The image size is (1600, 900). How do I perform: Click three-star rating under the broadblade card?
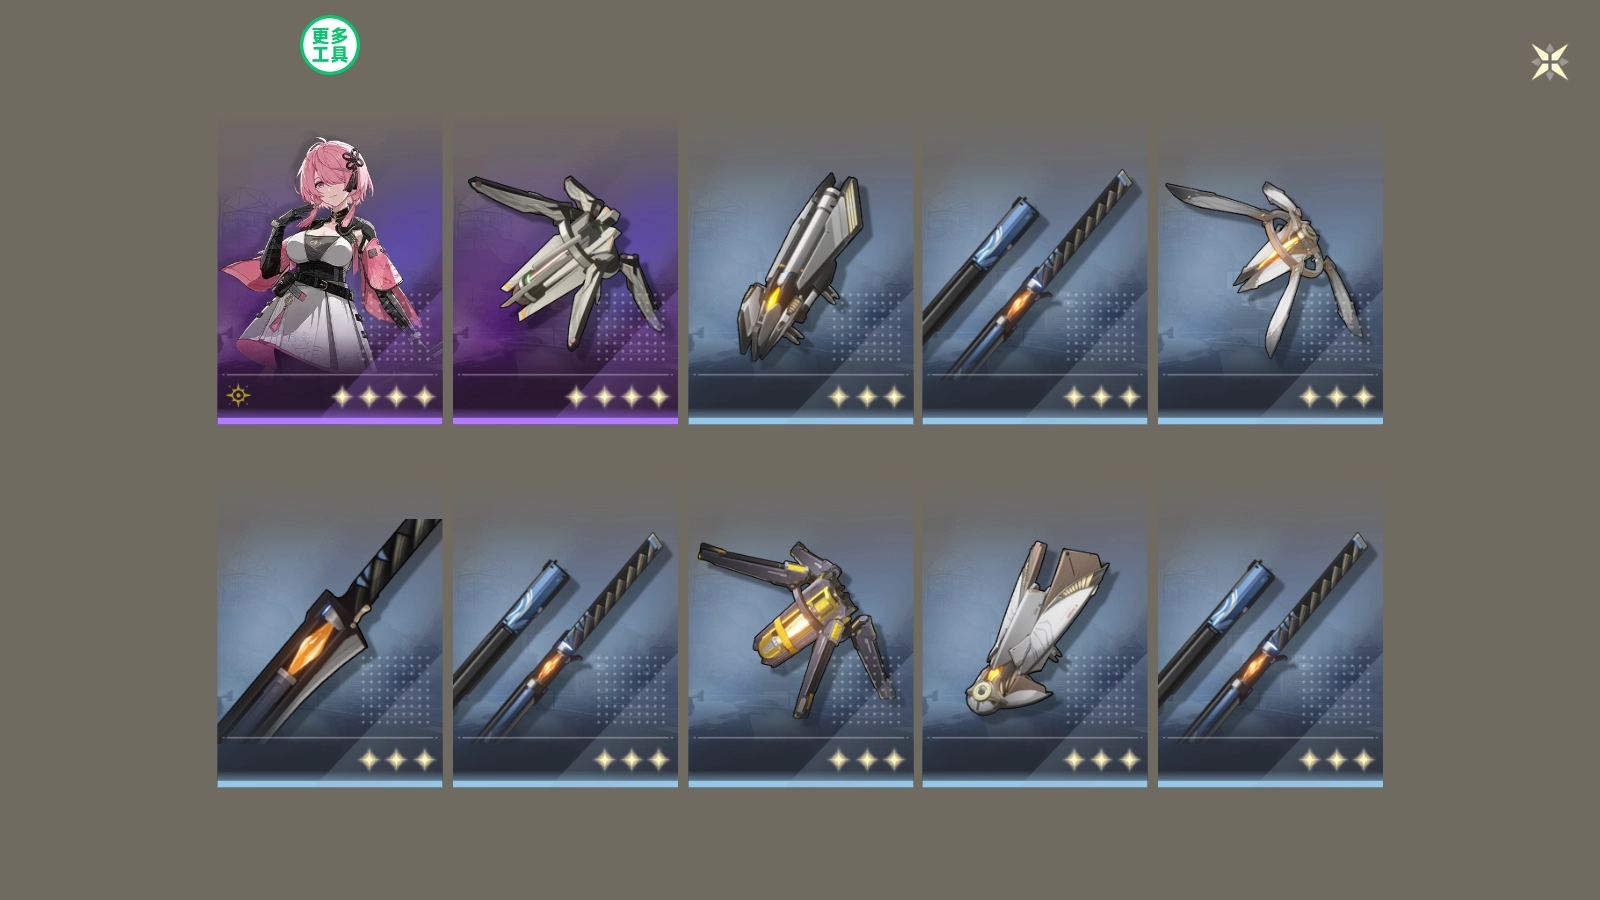[397, 760]
